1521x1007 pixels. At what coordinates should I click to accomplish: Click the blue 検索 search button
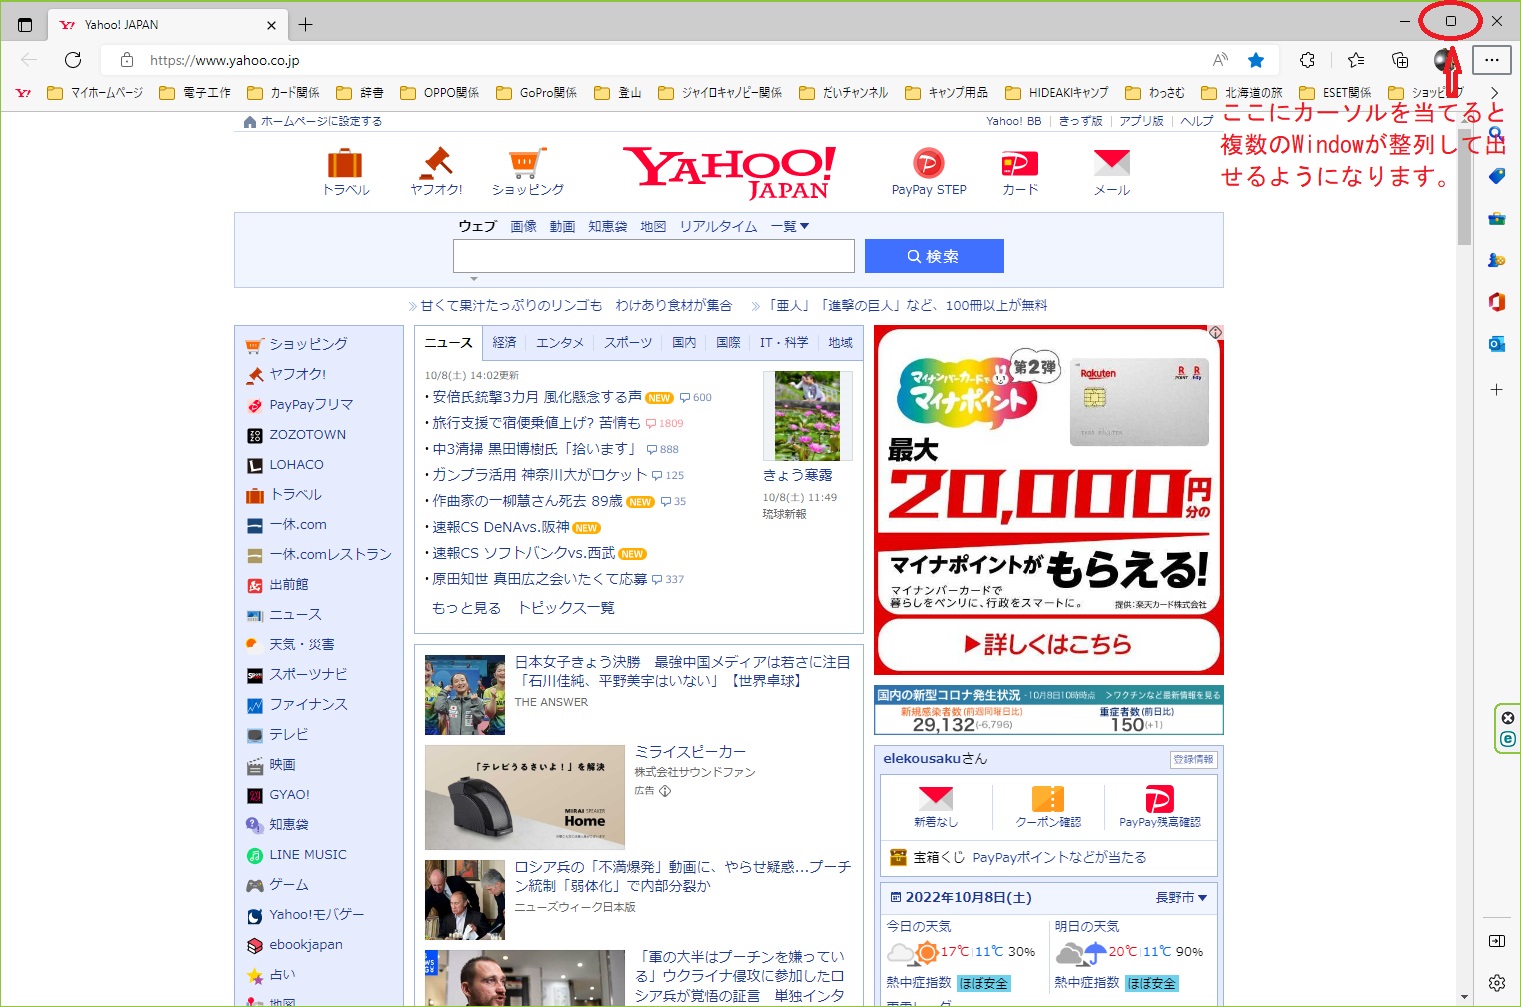(934, 256)
